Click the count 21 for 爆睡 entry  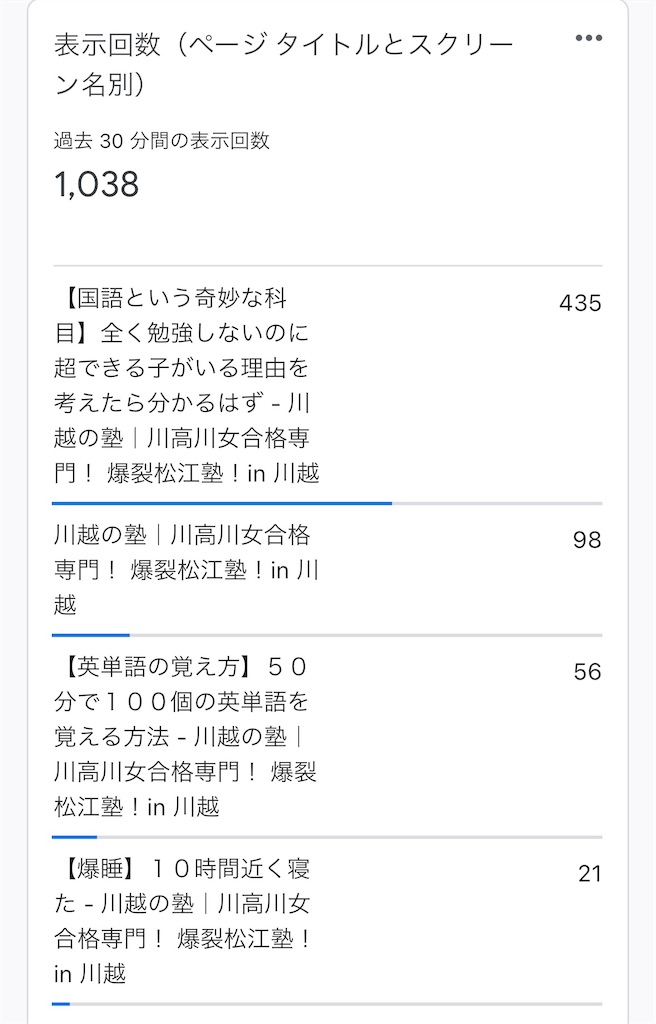tap(591, 873)
